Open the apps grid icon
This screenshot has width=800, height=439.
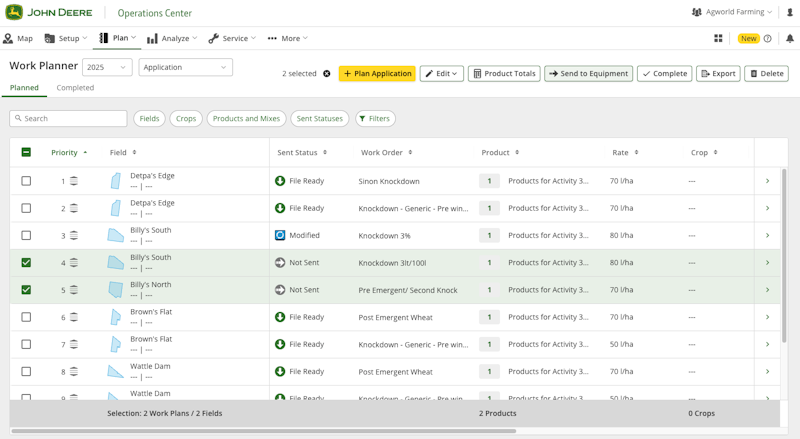(718, 38)
